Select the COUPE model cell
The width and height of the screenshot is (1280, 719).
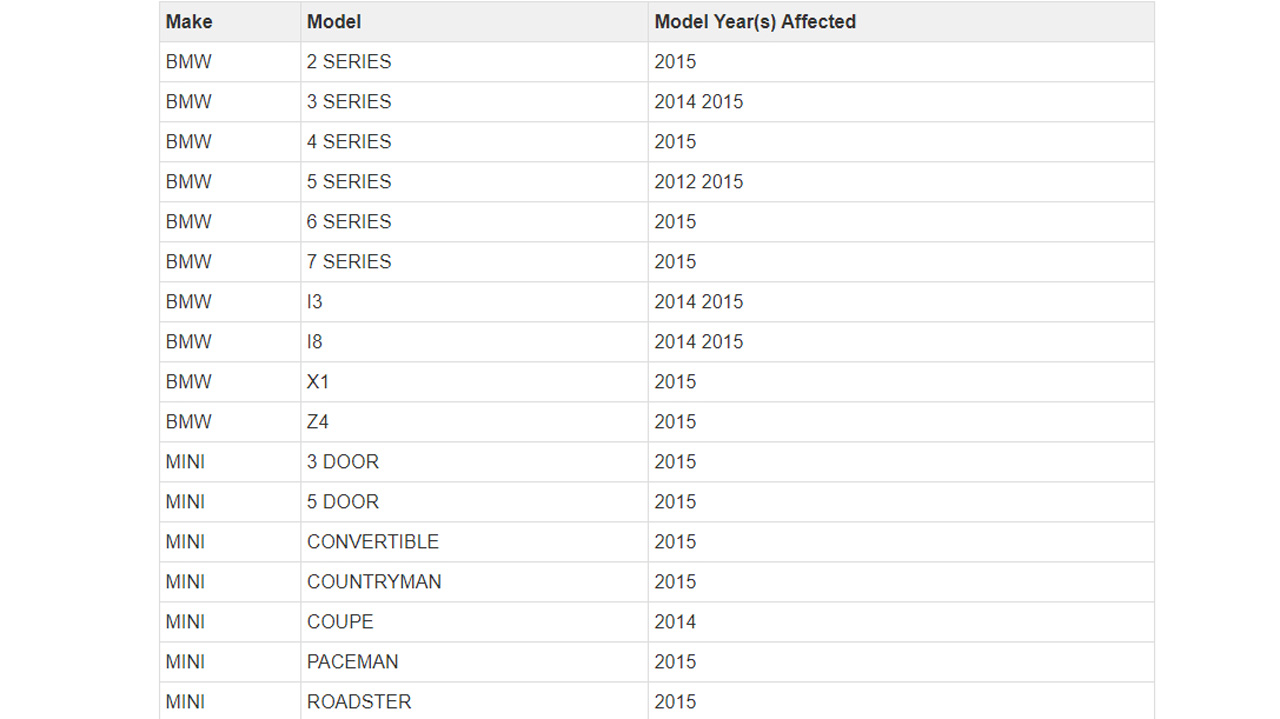(340, 622)
